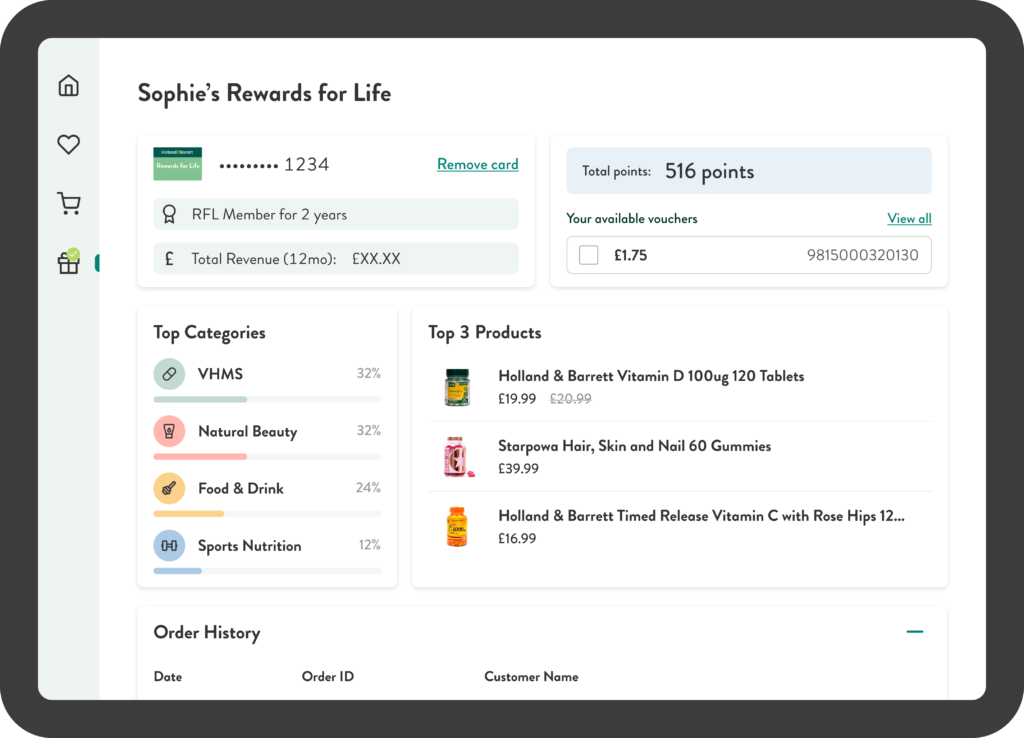
Task: Click the Natural Beauty progress bar
Action: click(x=267, y=457)
